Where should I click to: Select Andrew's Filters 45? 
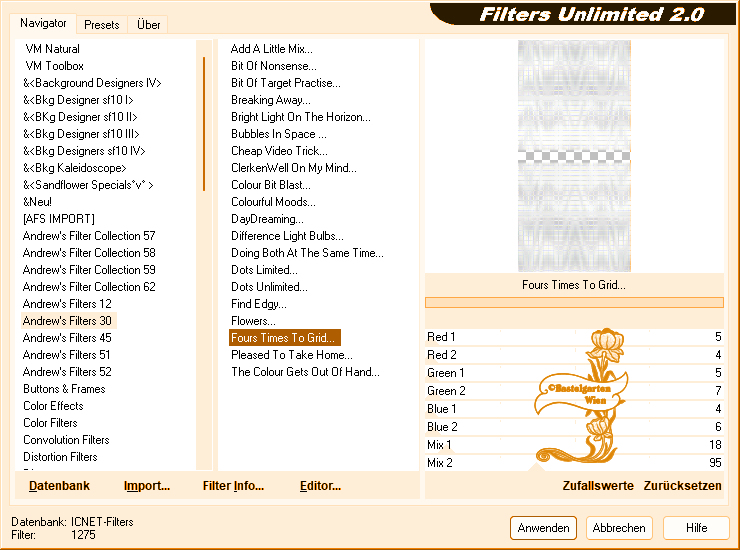click(x=67, y=338)
